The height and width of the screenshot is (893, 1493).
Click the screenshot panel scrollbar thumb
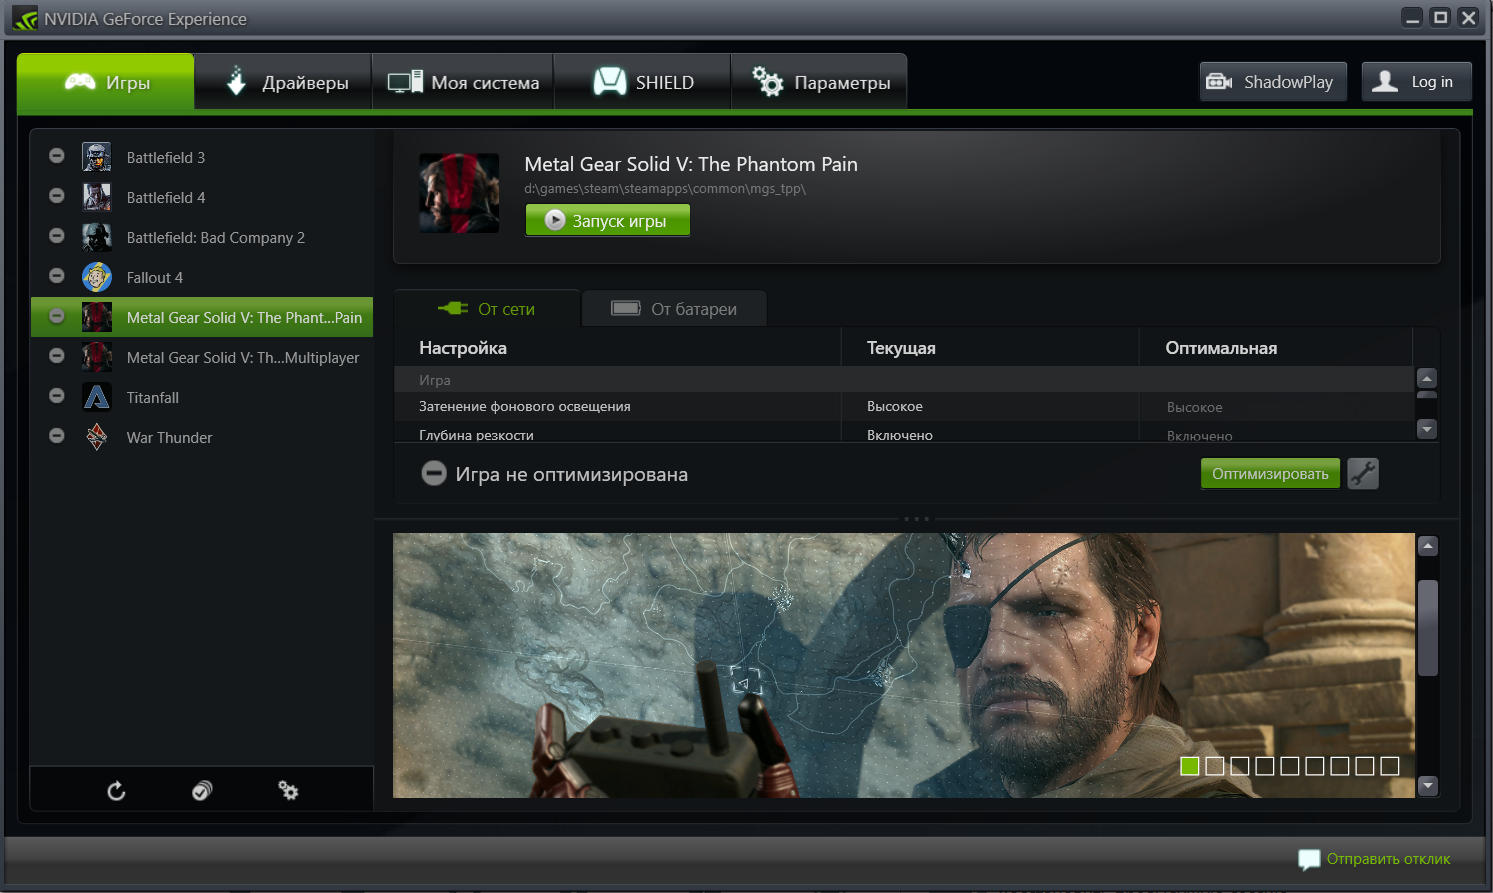pyautogui.click(x=1428, y=628)
